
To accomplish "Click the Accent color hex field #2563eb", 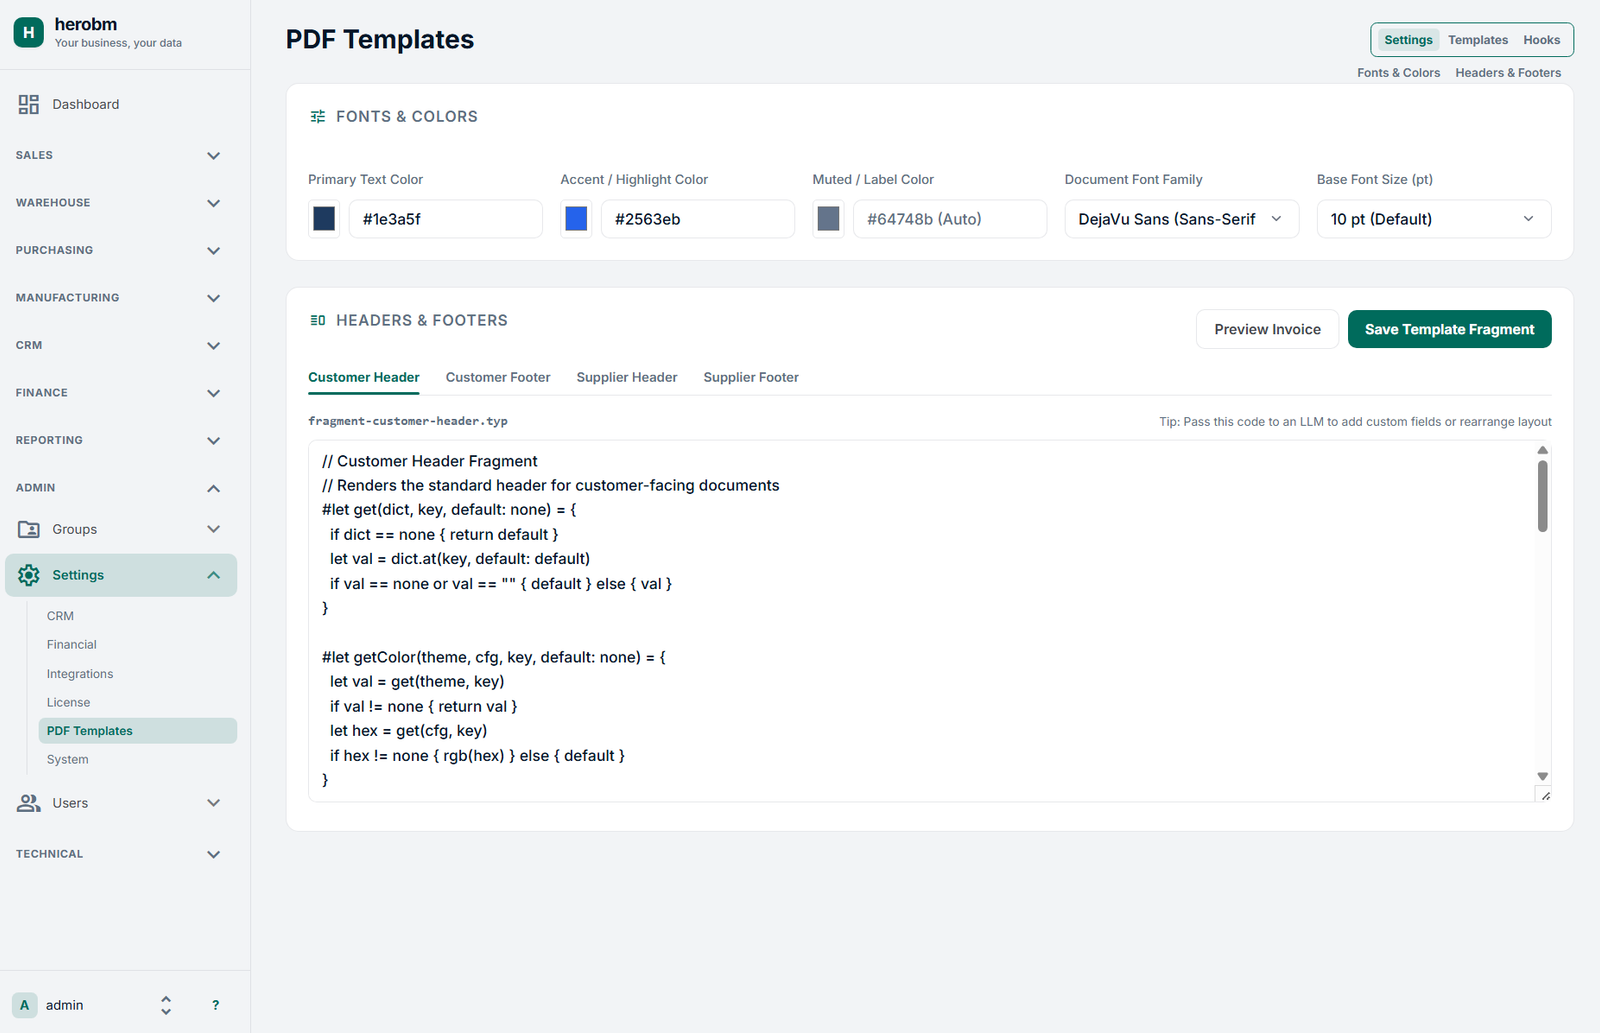I will [x=698, y=219].
